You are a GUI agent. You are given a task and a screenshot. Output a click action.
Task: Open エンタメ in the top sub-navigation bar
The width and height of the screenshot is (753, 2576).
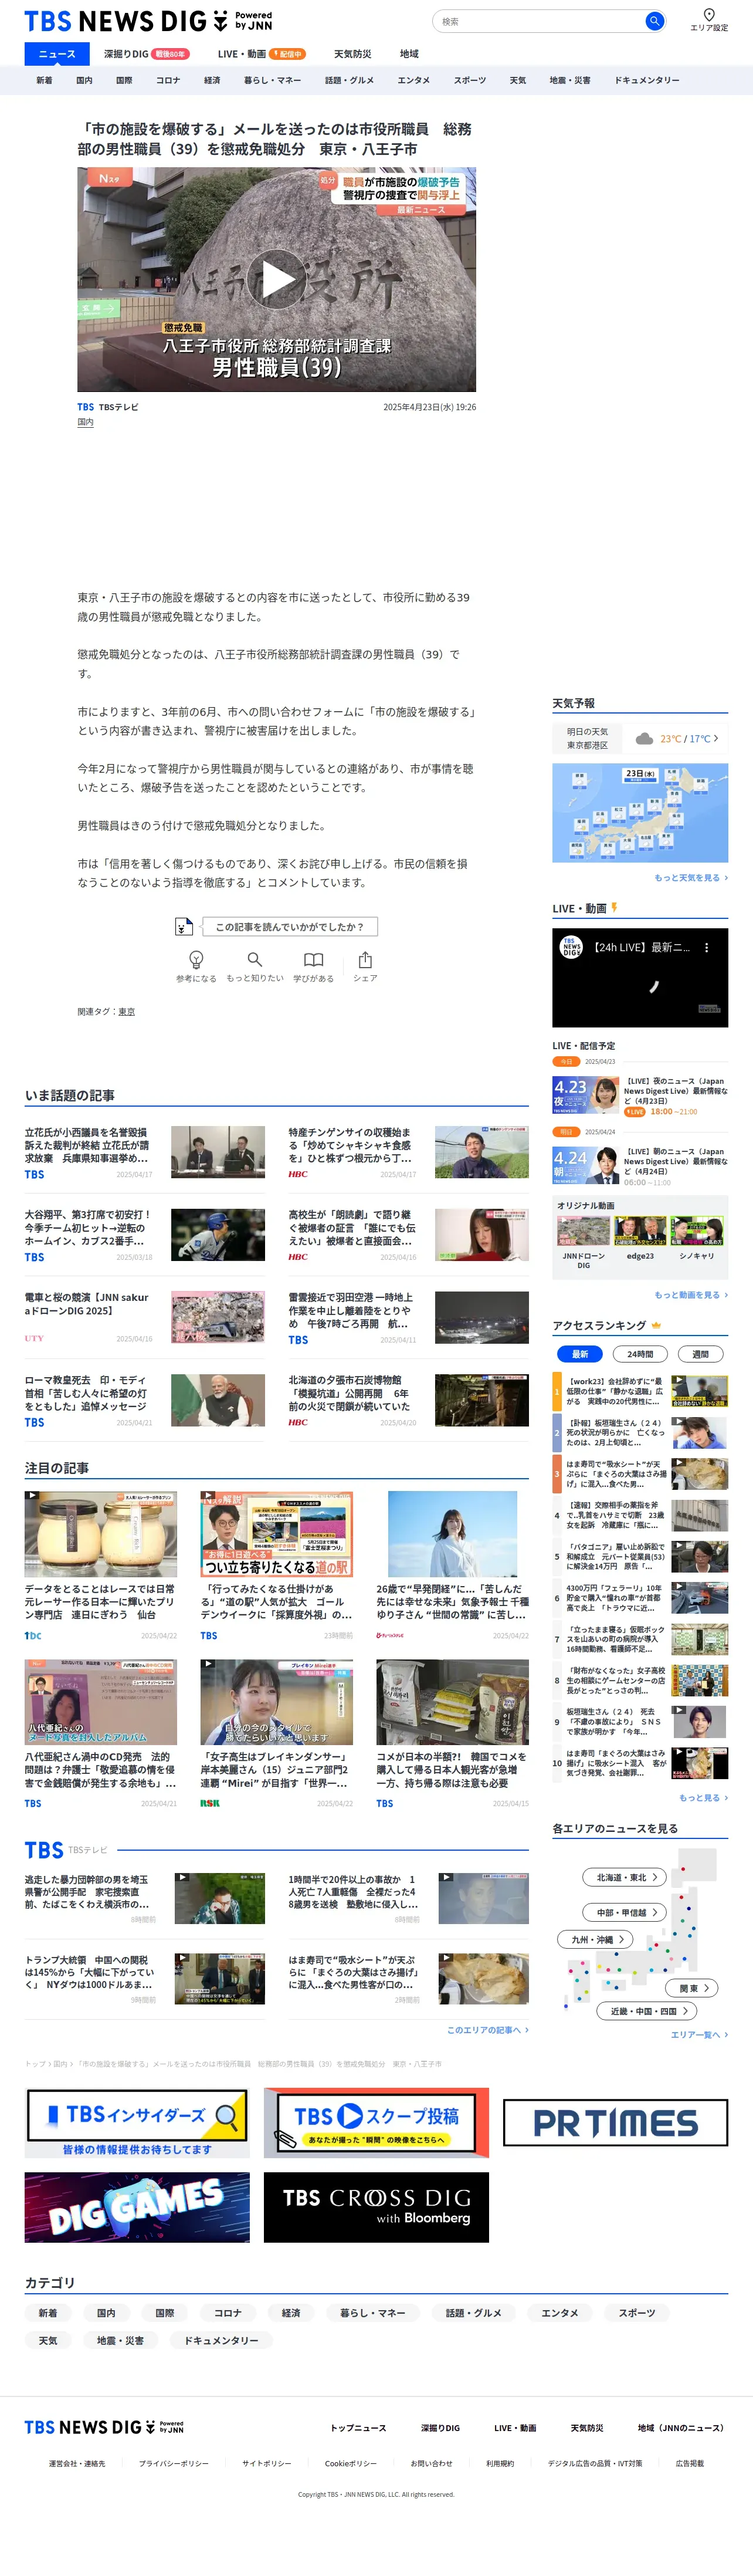(x=413, y=80)
